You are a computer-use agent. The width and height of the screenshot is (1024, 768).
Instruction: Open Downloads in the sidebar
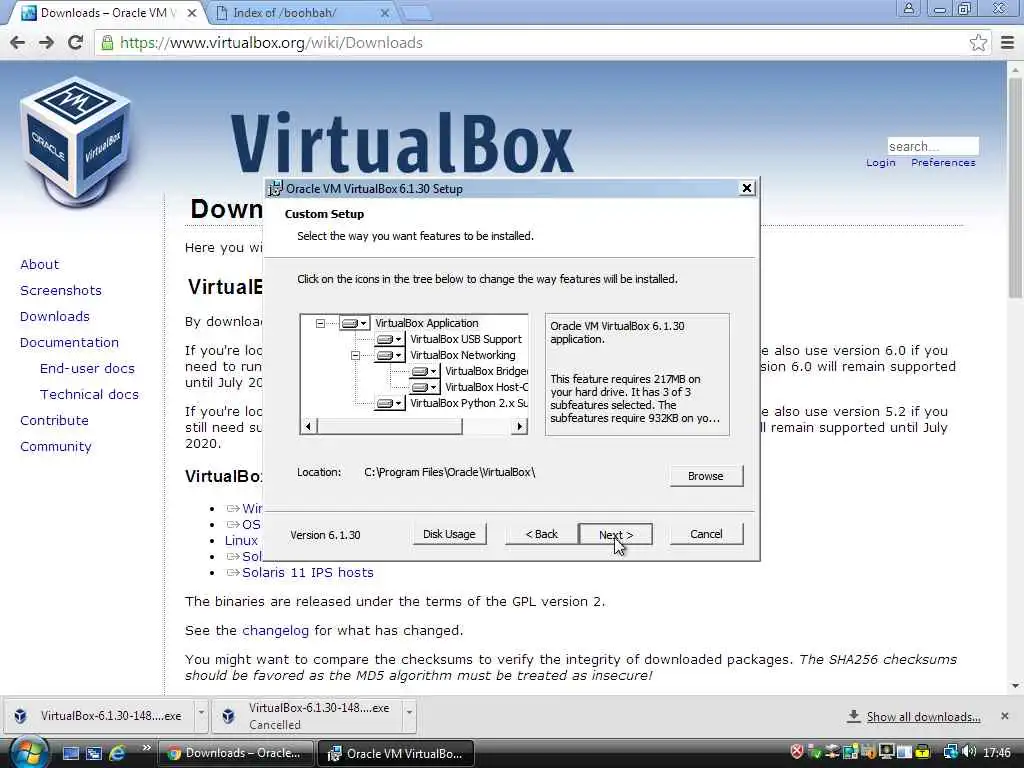tap(55, 317)
